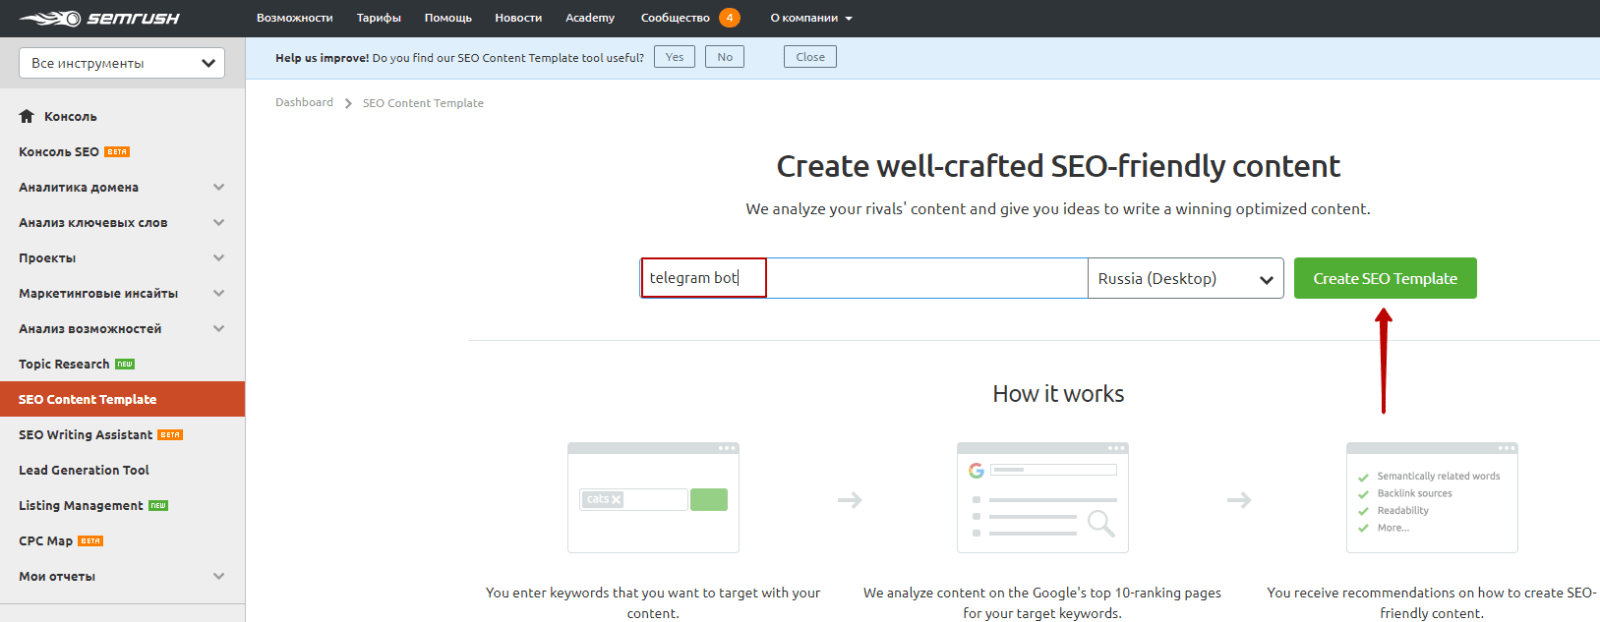Screen dimensions: 1600x622
Task: Open Возможности in top menu
Action: coord(294,18)
